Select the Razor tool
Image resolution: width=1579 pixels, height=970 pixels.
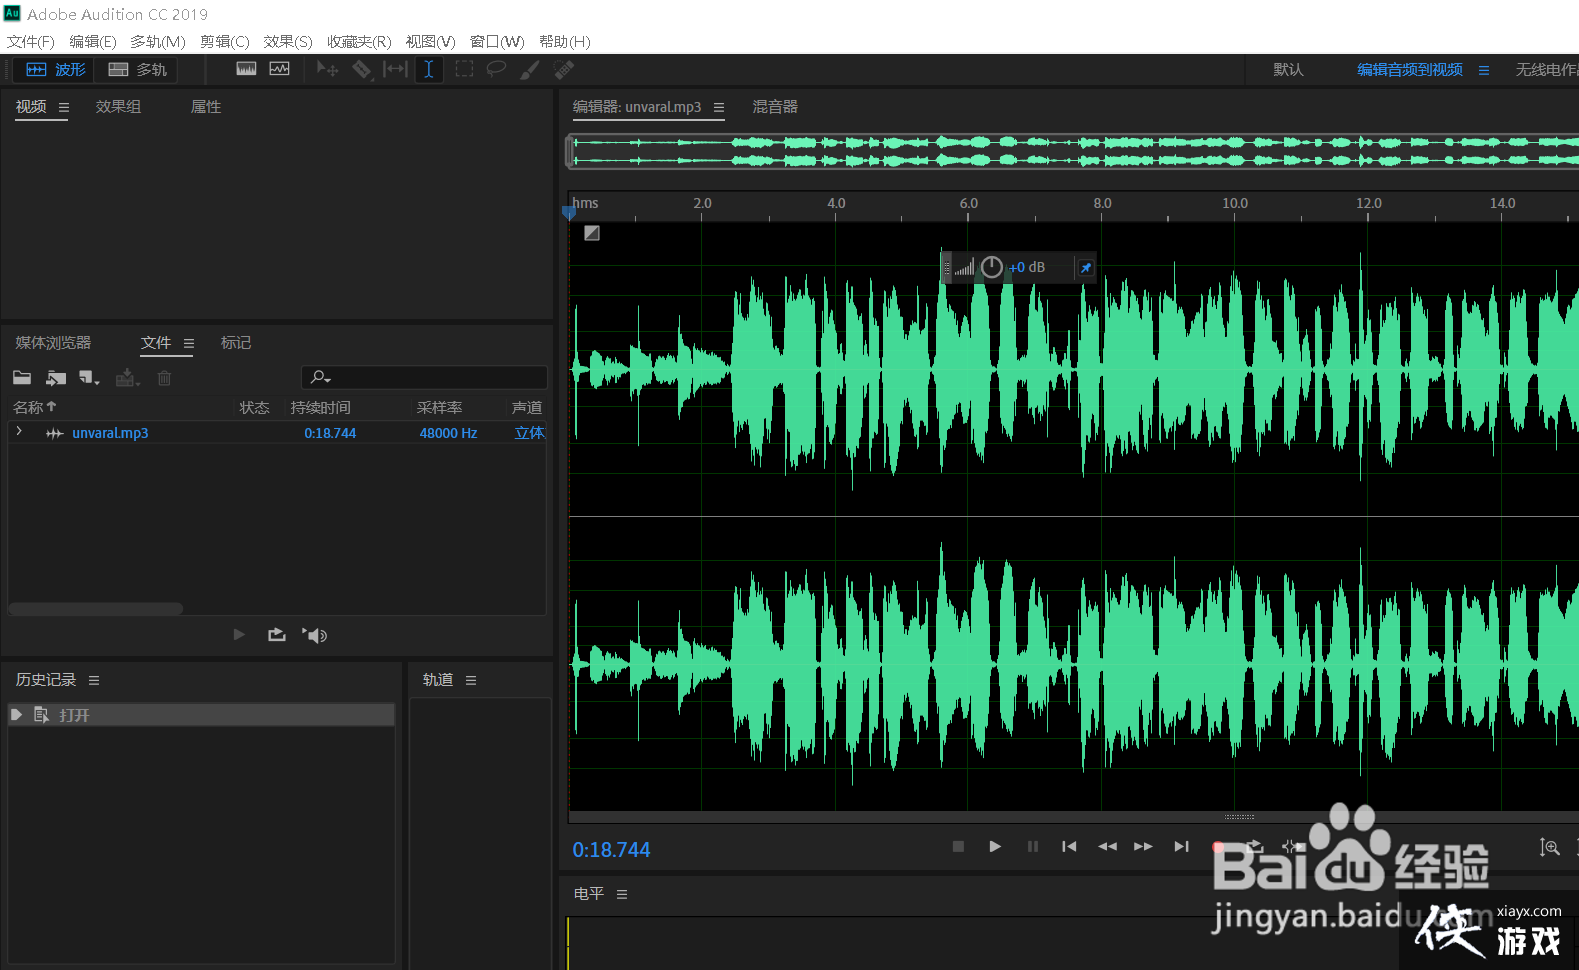pyautogui.click(x=361, y=69)
